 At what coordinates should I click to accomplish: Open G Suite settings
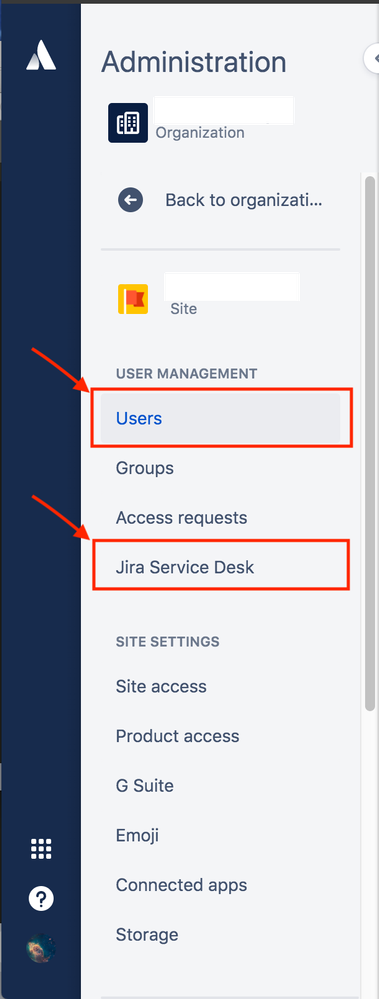pyautogui.click(x=145, y=786)
